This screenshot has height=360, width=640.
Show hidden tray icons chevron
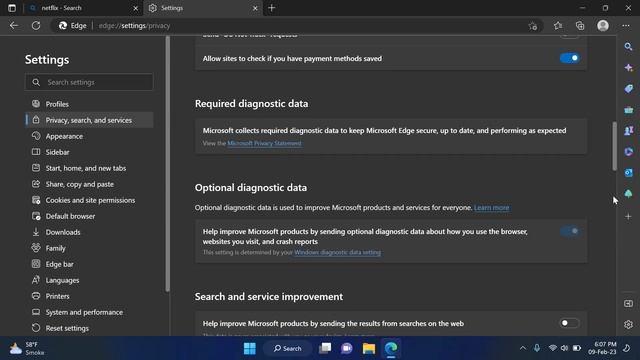(522, 348)
